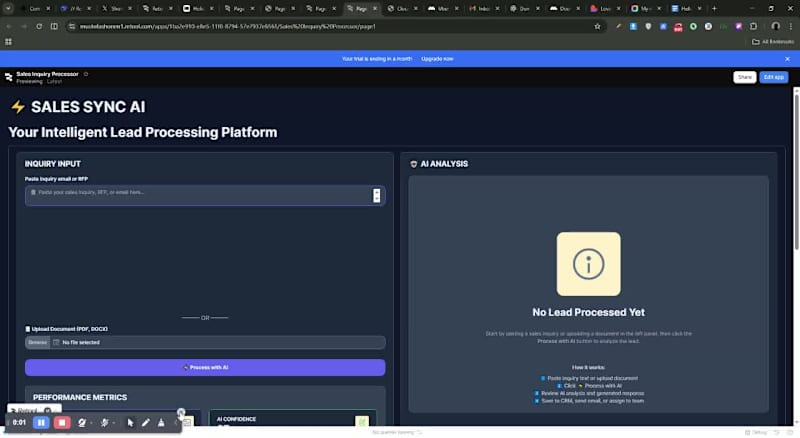800x438 pixels.
Task: Reload the current page
Action: pos(39,26)
